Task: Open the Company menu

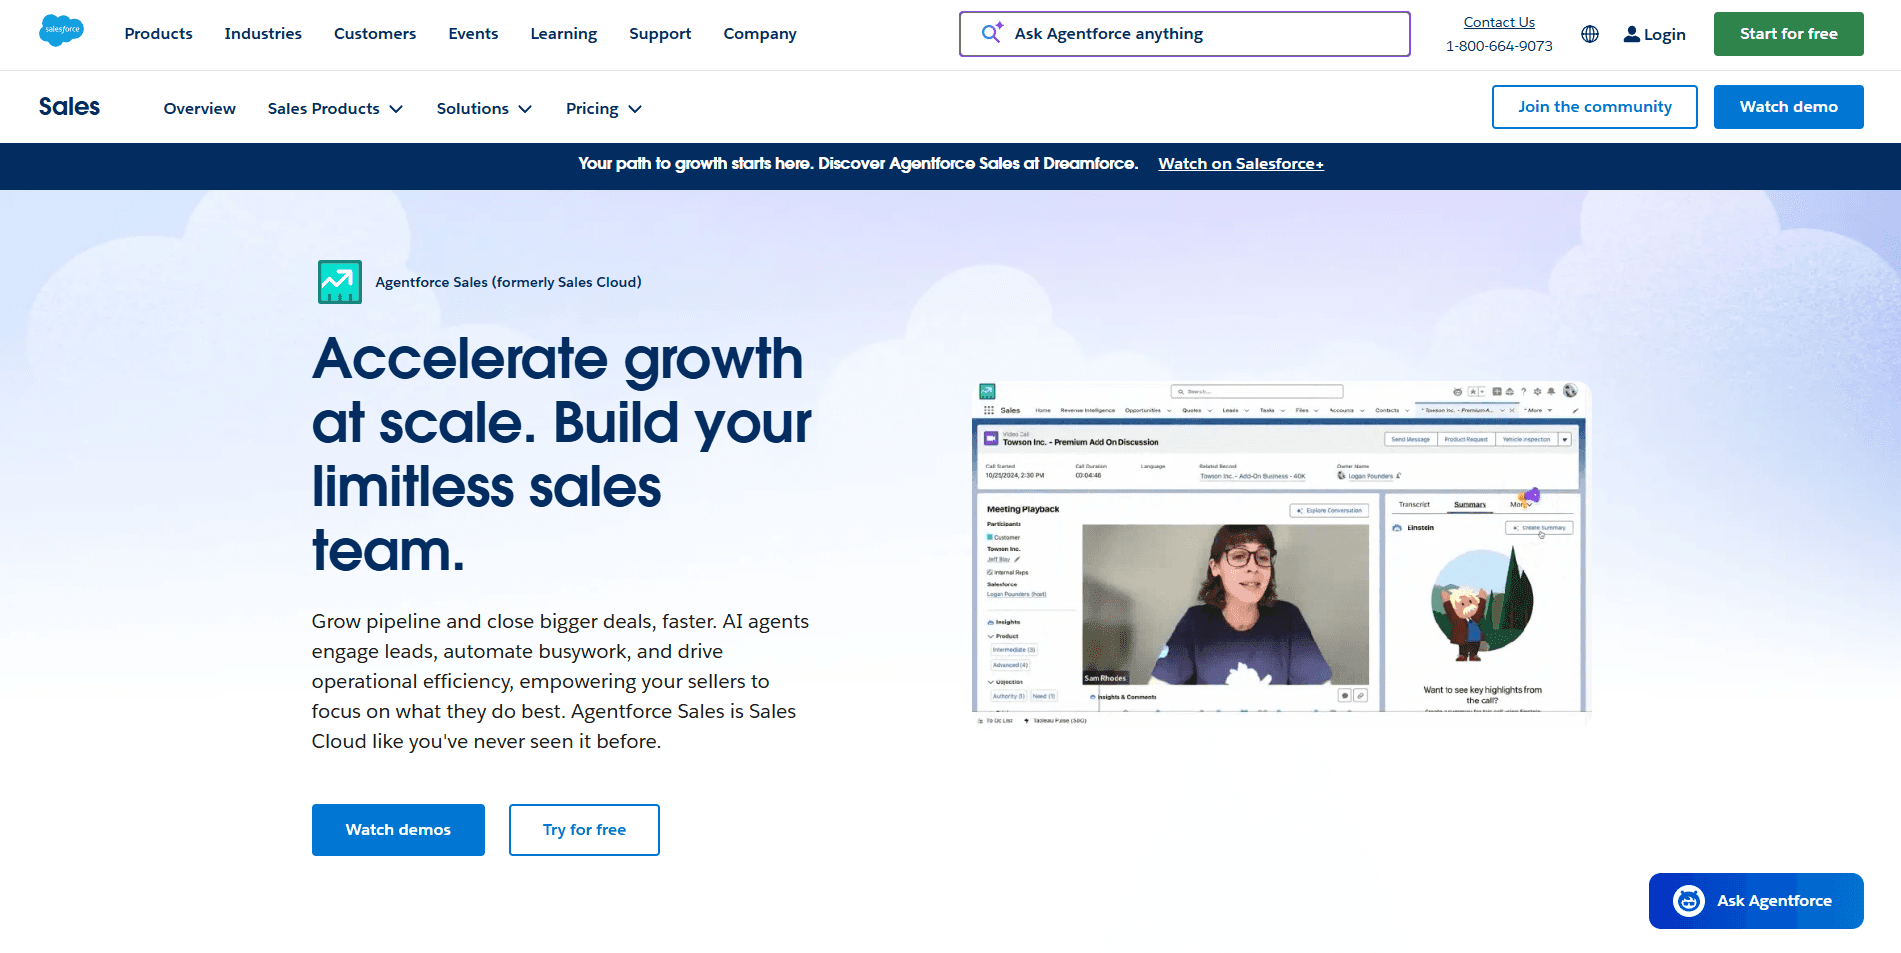Action: (x=760, y=34)
